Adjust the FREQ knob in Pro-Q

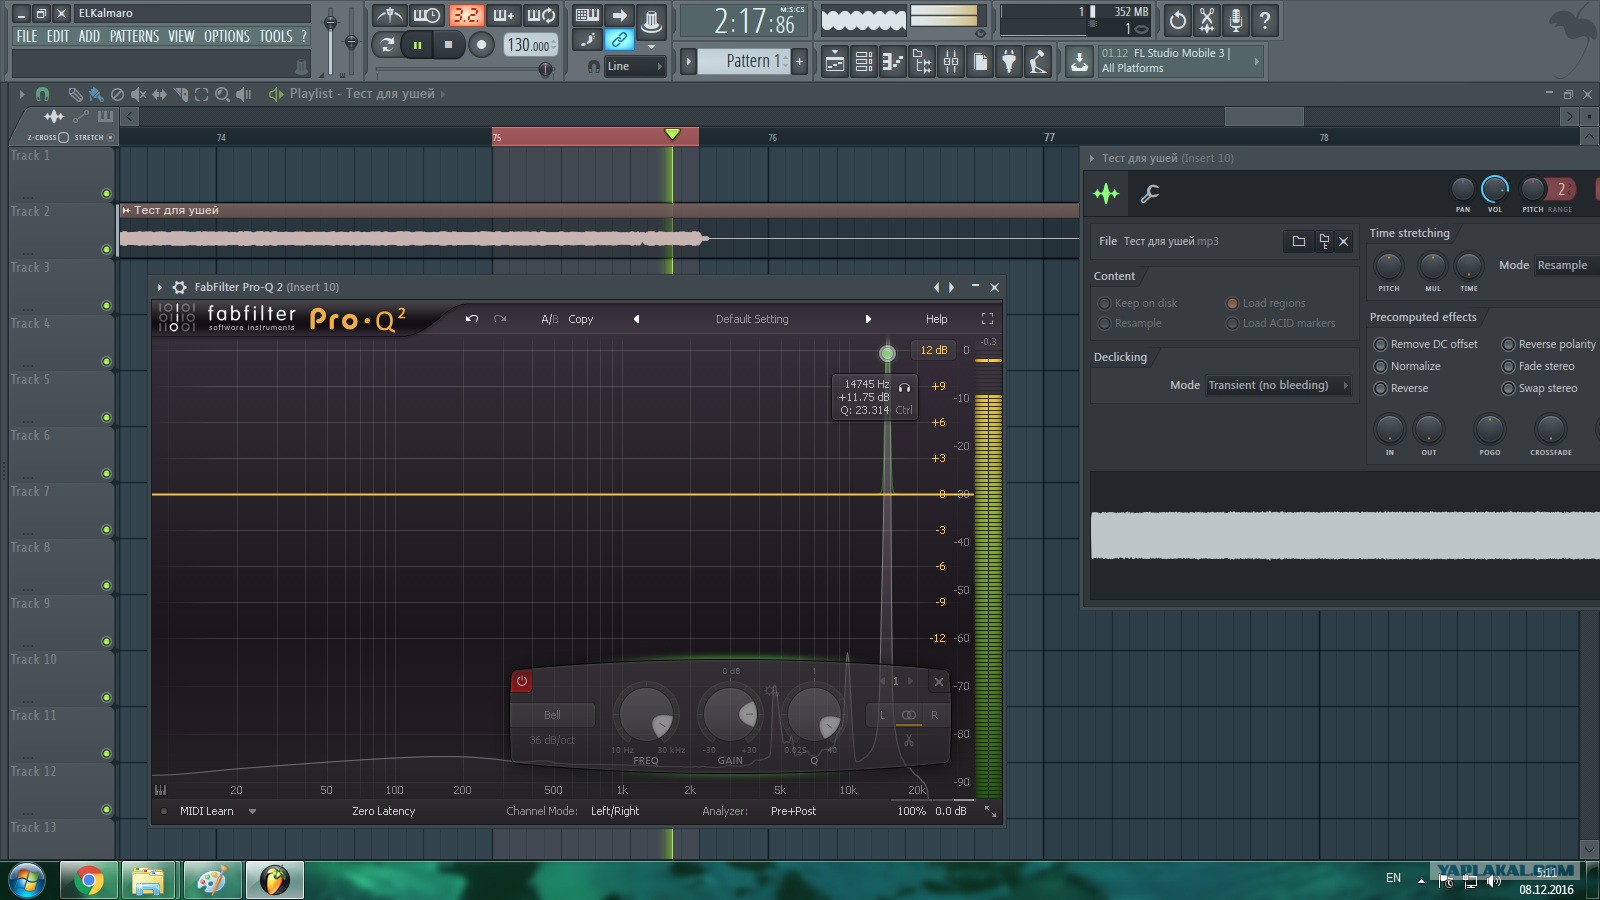coord(646,714)
